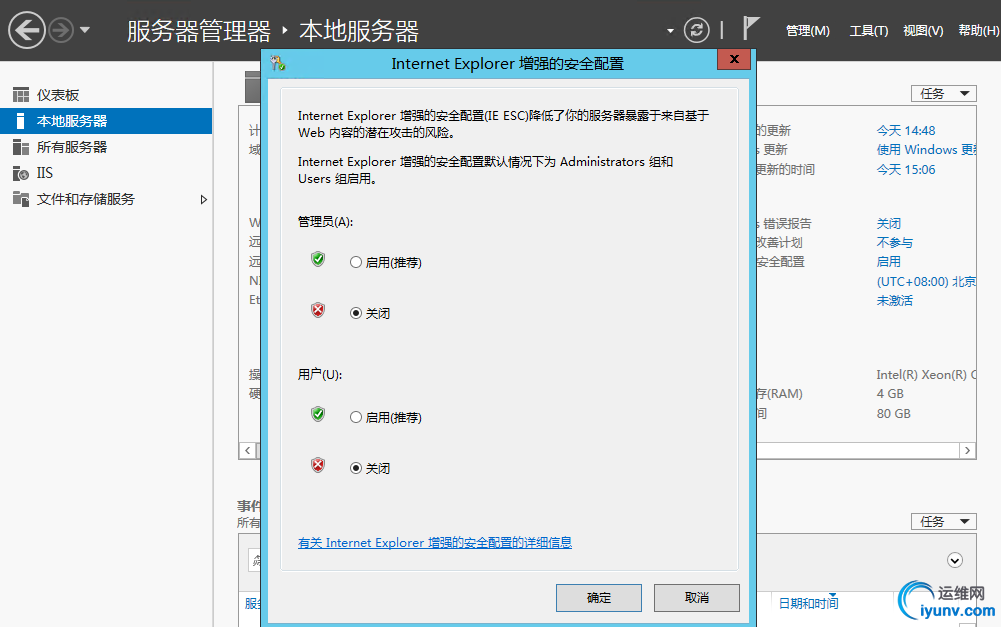The height and width of the screenshot is (627, 1001).
Task: Expand the small dropdown left of refresh
Action: 670,31
